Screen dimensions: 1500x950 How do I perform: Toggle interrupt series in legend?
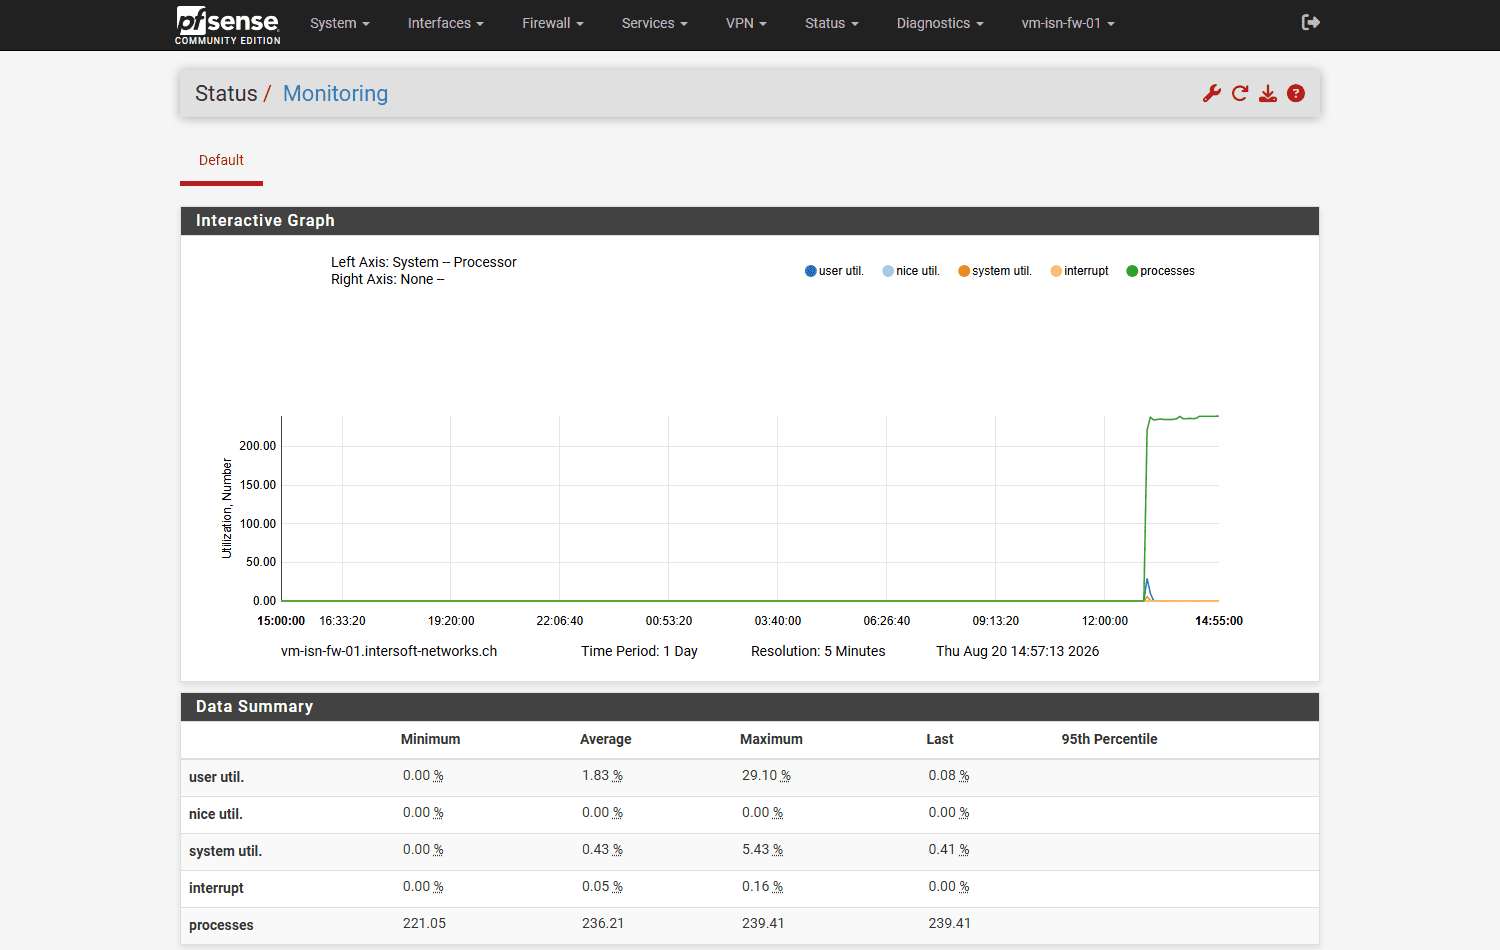point(1079,271)
